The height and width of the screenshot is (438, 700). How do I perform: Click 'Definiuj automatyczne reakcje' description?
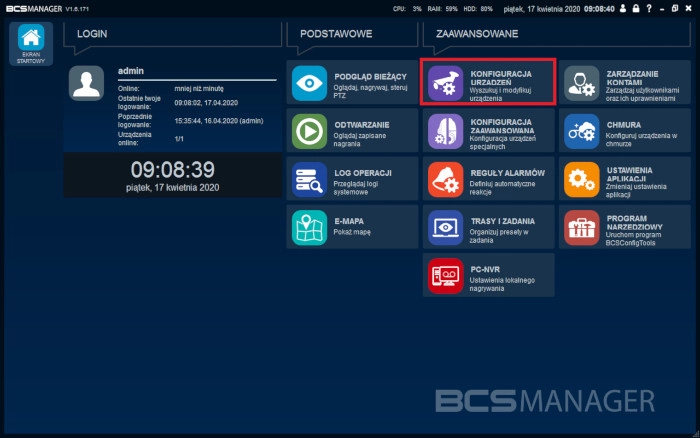pyautogui.click(x=502, y=188)
